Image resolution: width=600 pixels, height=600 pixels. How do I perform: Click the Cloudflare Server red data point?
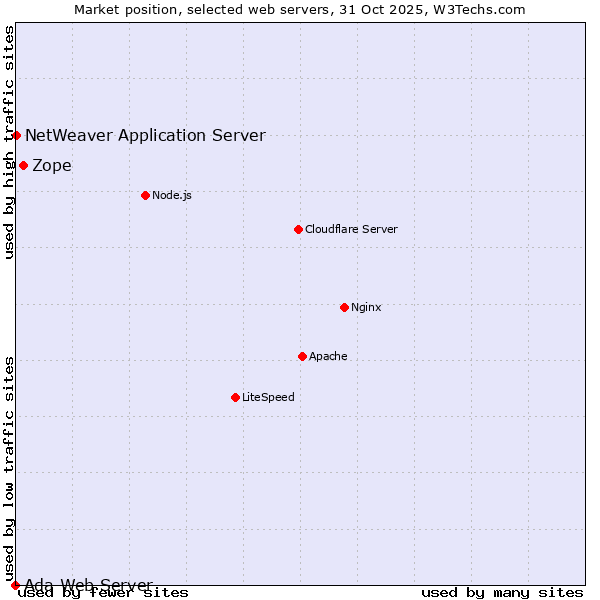[298, 229]
